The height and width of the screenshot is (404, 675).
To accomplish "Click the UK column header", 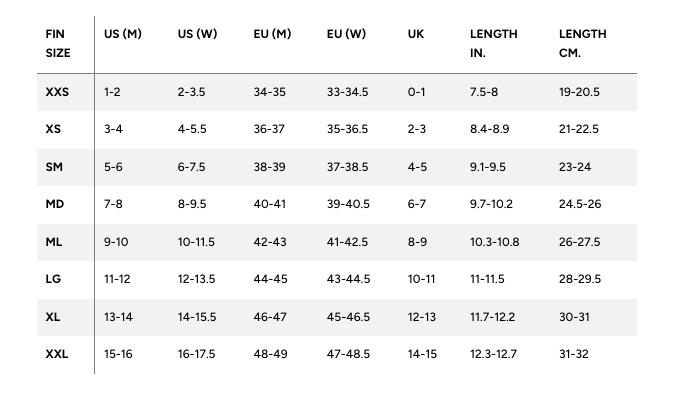I will tap(416, 34).
